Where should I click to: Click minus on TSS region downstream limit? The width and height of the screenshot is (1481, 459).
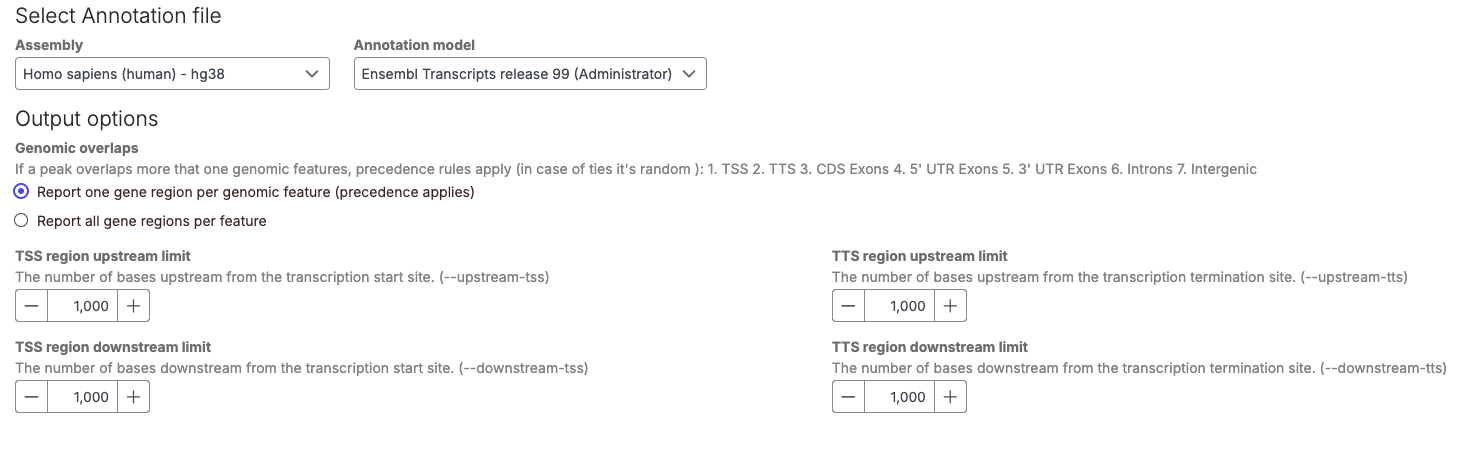(32, 397)
